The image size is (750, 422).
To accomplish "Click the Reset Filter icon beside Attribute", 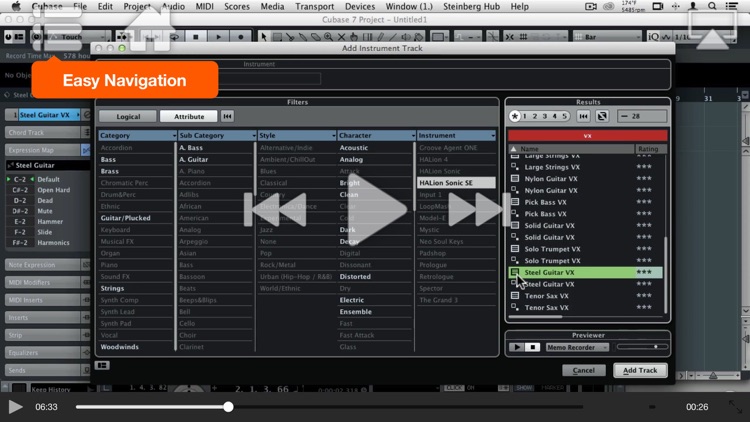I will click(227, 116).
